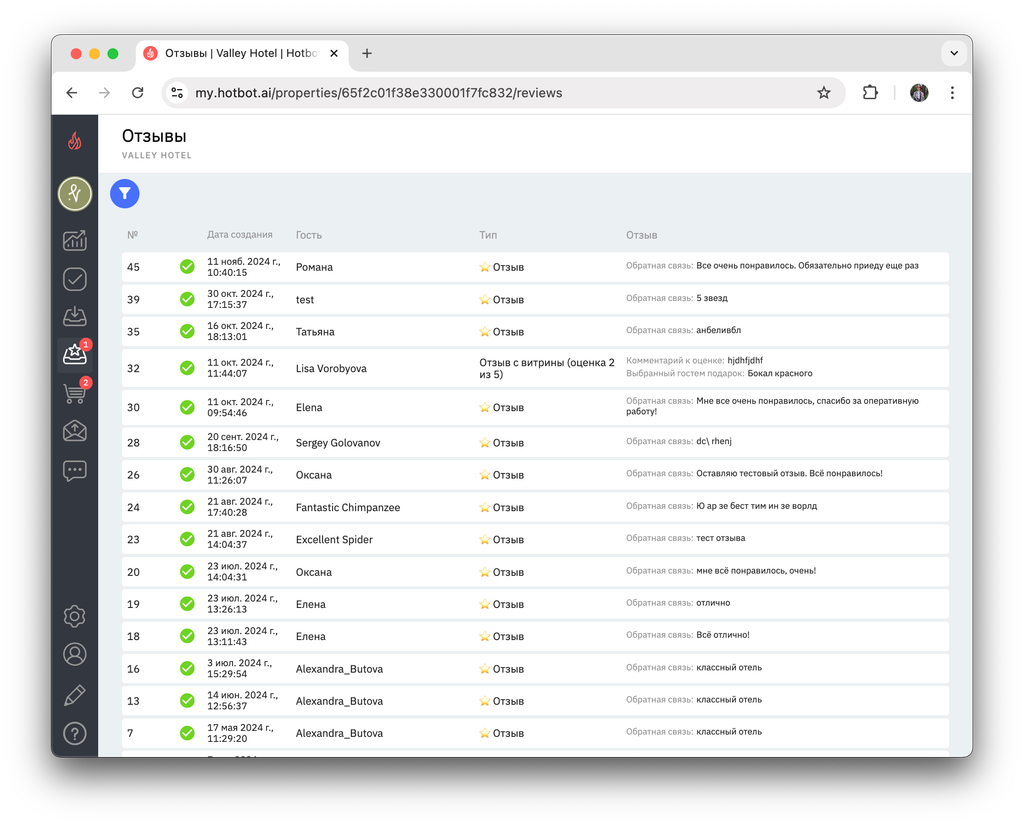Open review from guest Татьяна

pyautogui.click(x=535, y=331)
